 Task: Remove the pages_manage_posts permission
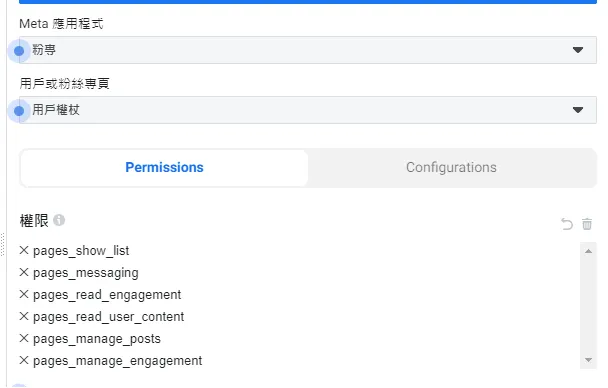tap(24, 338)
